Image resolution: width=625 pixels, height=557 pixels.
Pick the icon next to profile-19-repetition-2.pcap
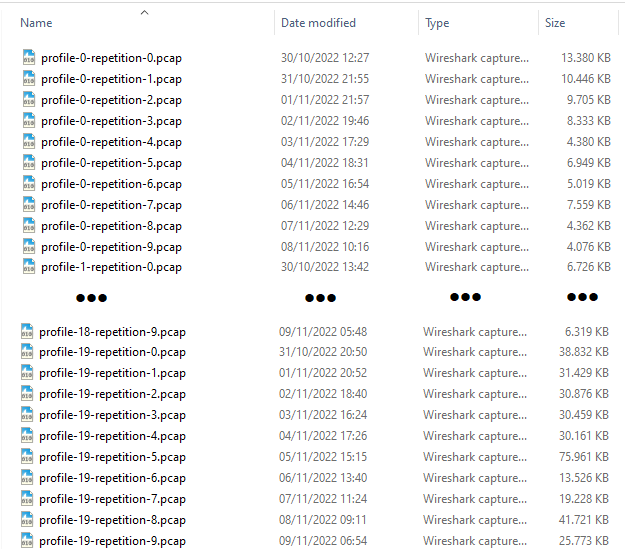tap(27, 394)
